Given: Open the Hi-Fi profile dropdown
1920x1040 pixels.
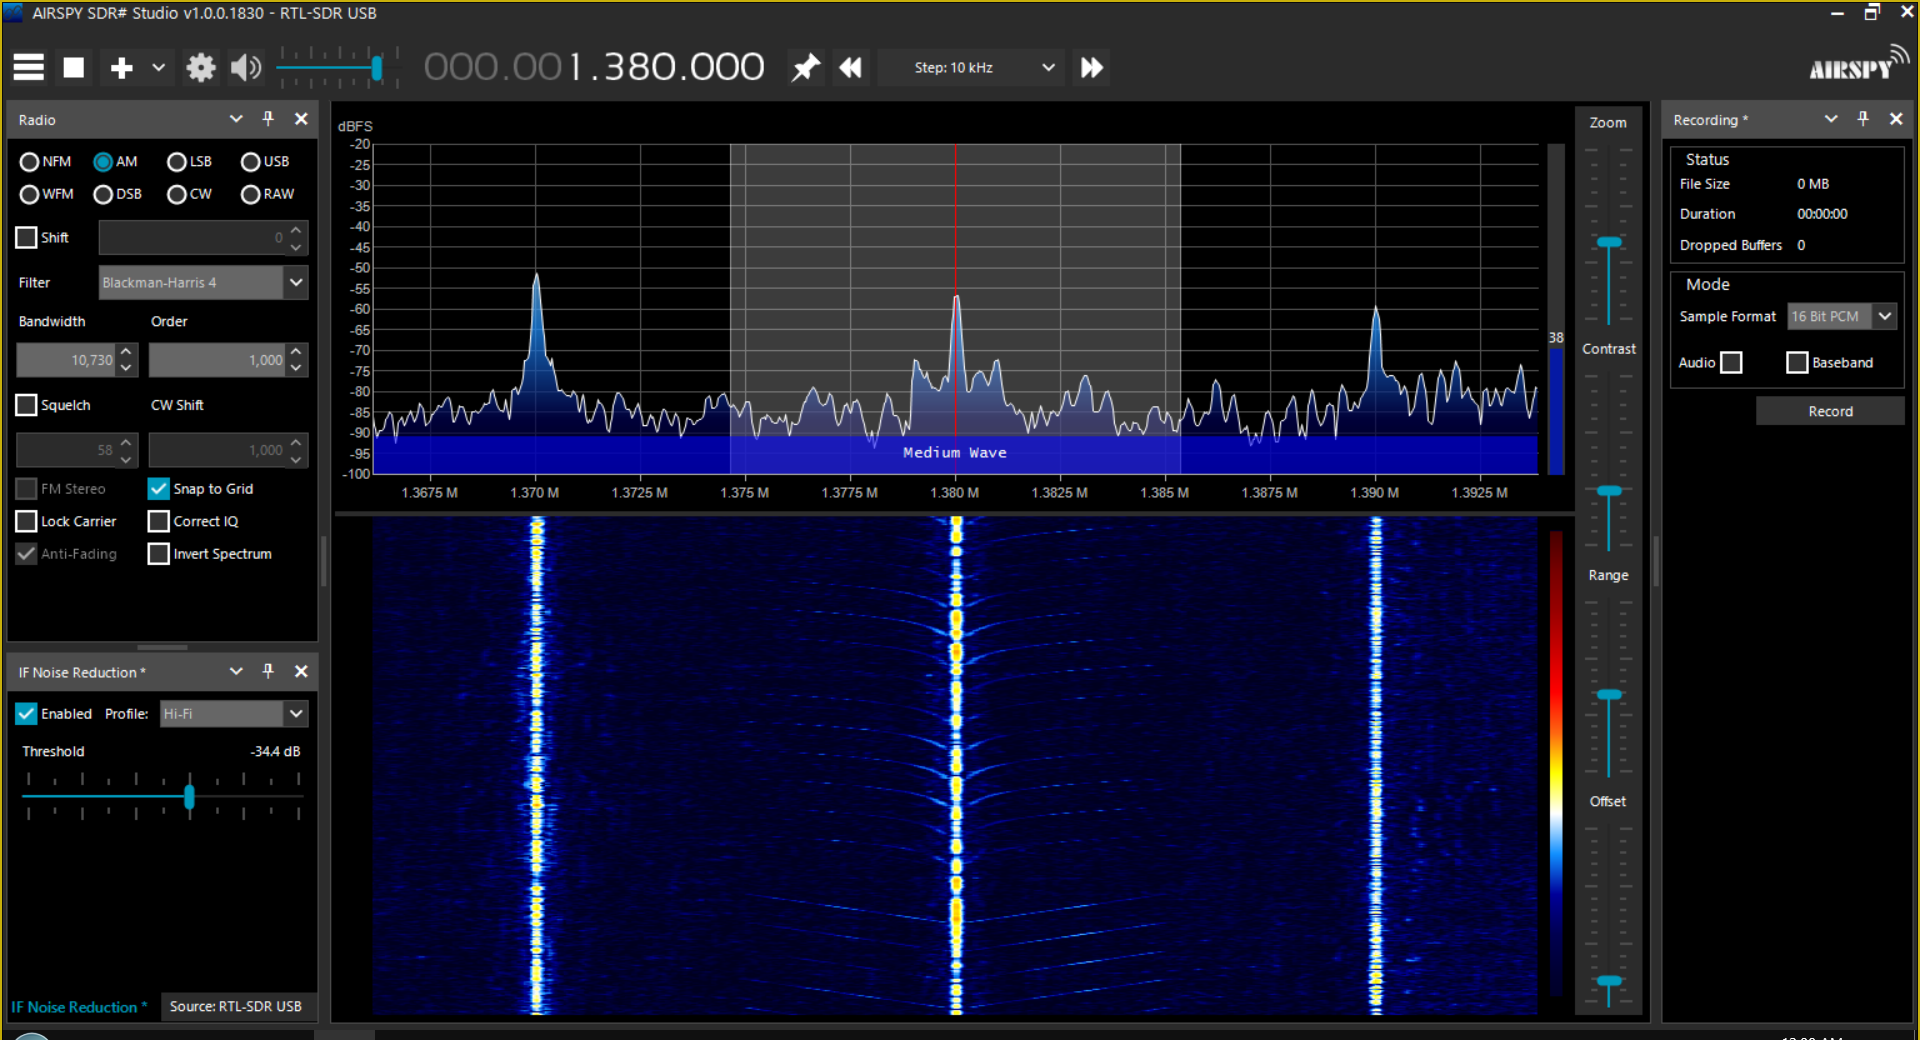Looking at the screenshot, I should click(x=233, y=714).
